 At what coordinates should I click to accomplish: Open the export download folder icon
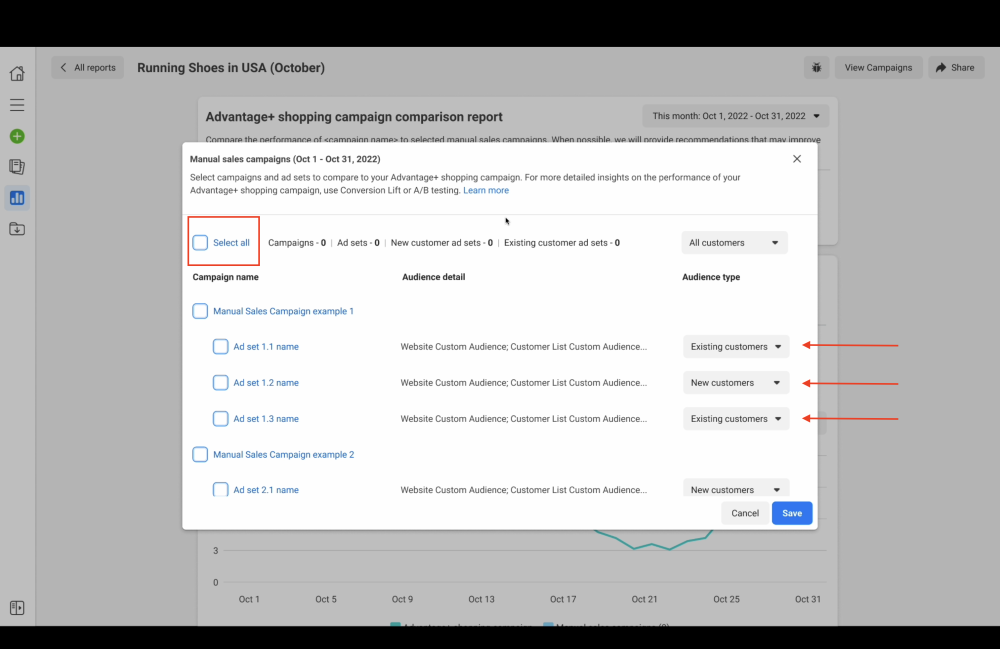point(17,229)
